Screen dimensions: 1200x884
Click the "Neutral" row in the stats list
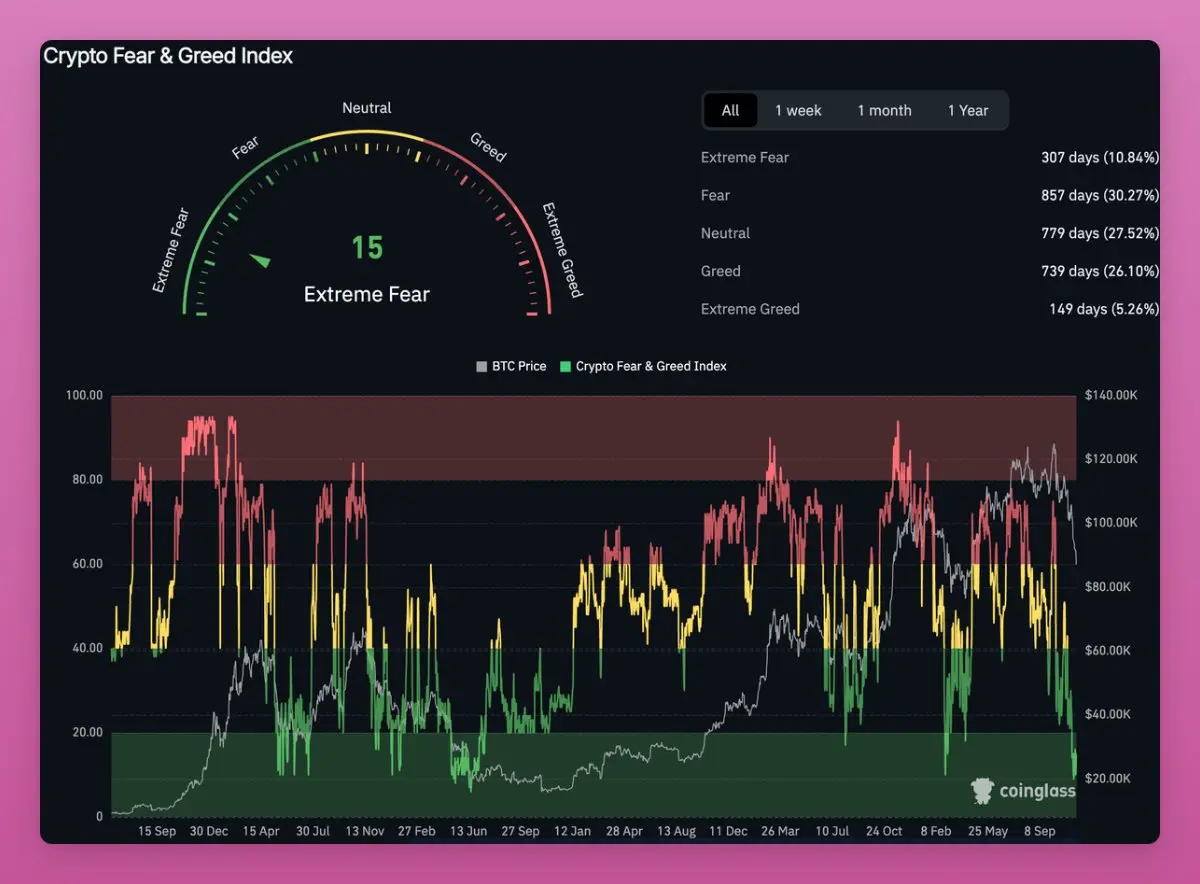[726, 234]
